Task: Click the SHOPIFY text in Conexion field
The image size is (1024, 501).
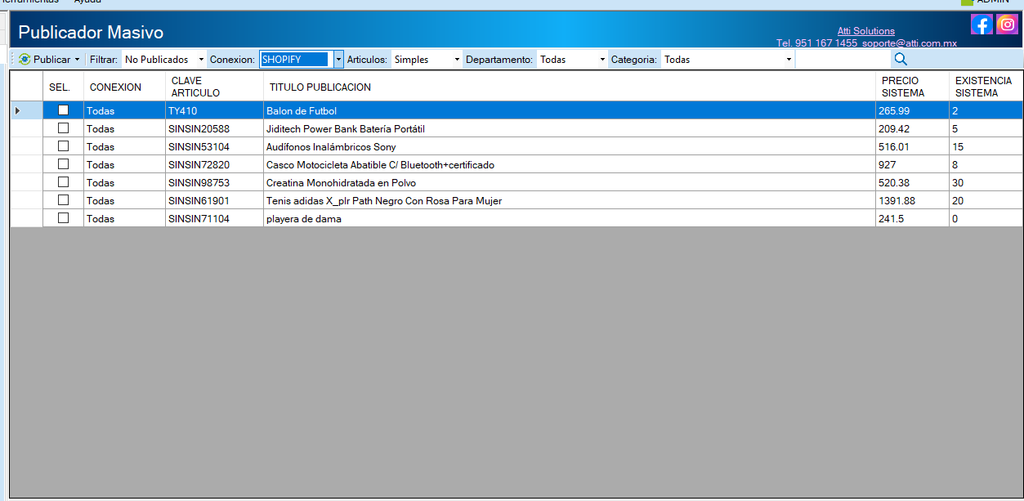Action: point(281,59)
